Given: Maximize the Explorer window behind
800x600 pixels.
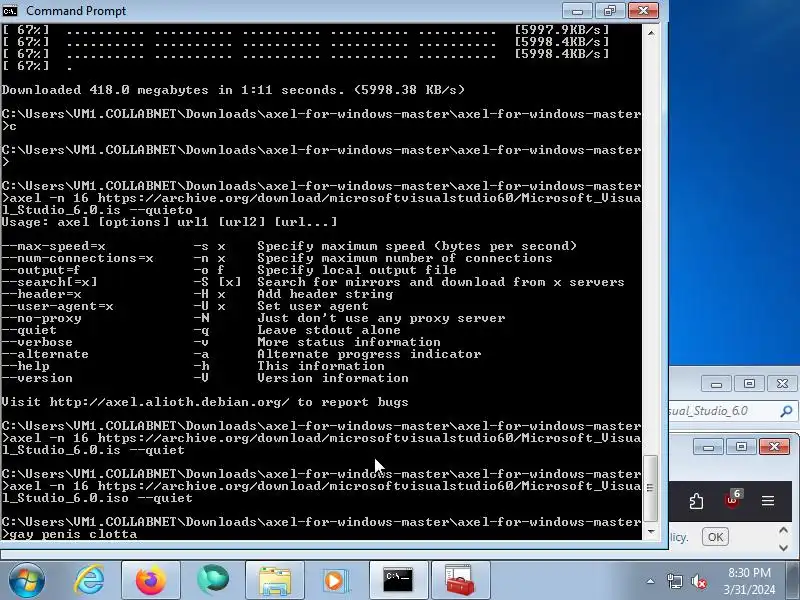Looking at the screenshot, I should point(749,384).
